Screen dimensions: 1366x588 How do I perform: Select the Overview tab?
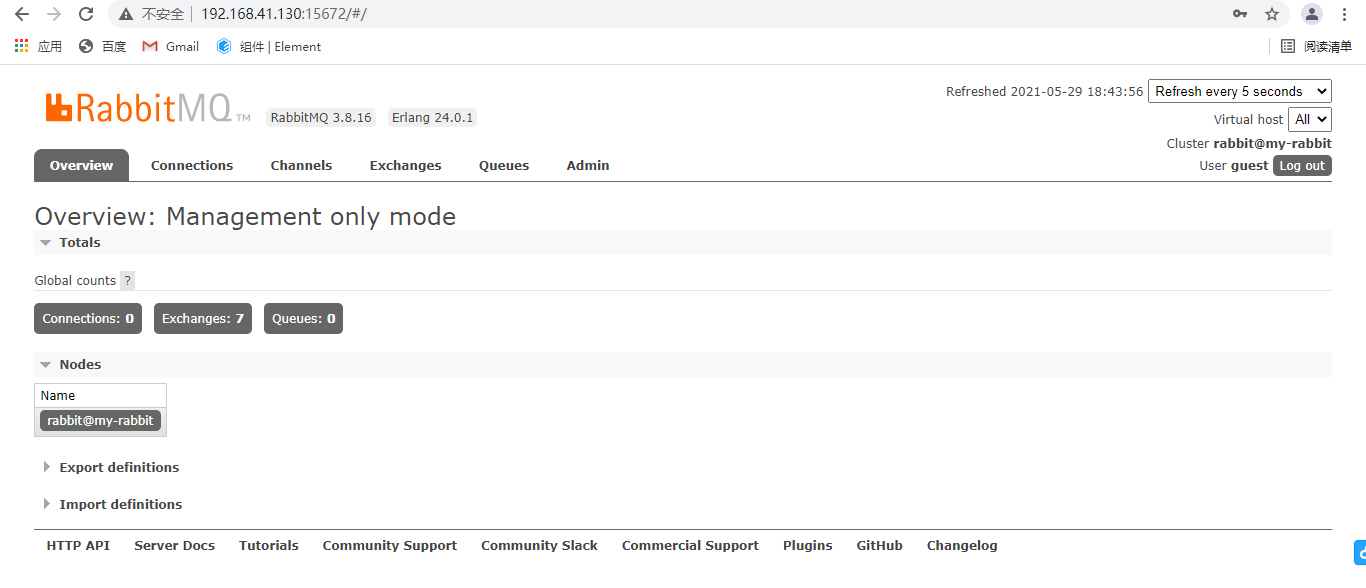[x=81, y=165]
